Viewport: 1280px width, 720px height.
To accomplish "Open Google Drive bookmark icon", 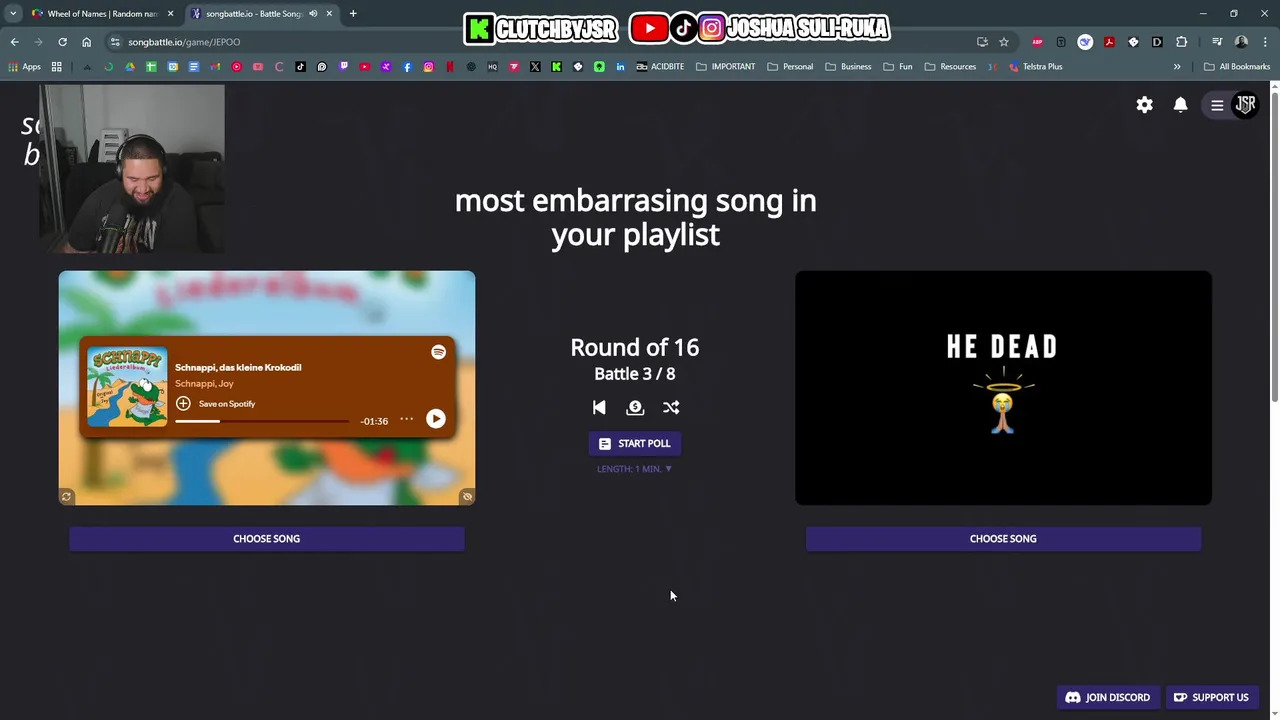I will [130, 67].
